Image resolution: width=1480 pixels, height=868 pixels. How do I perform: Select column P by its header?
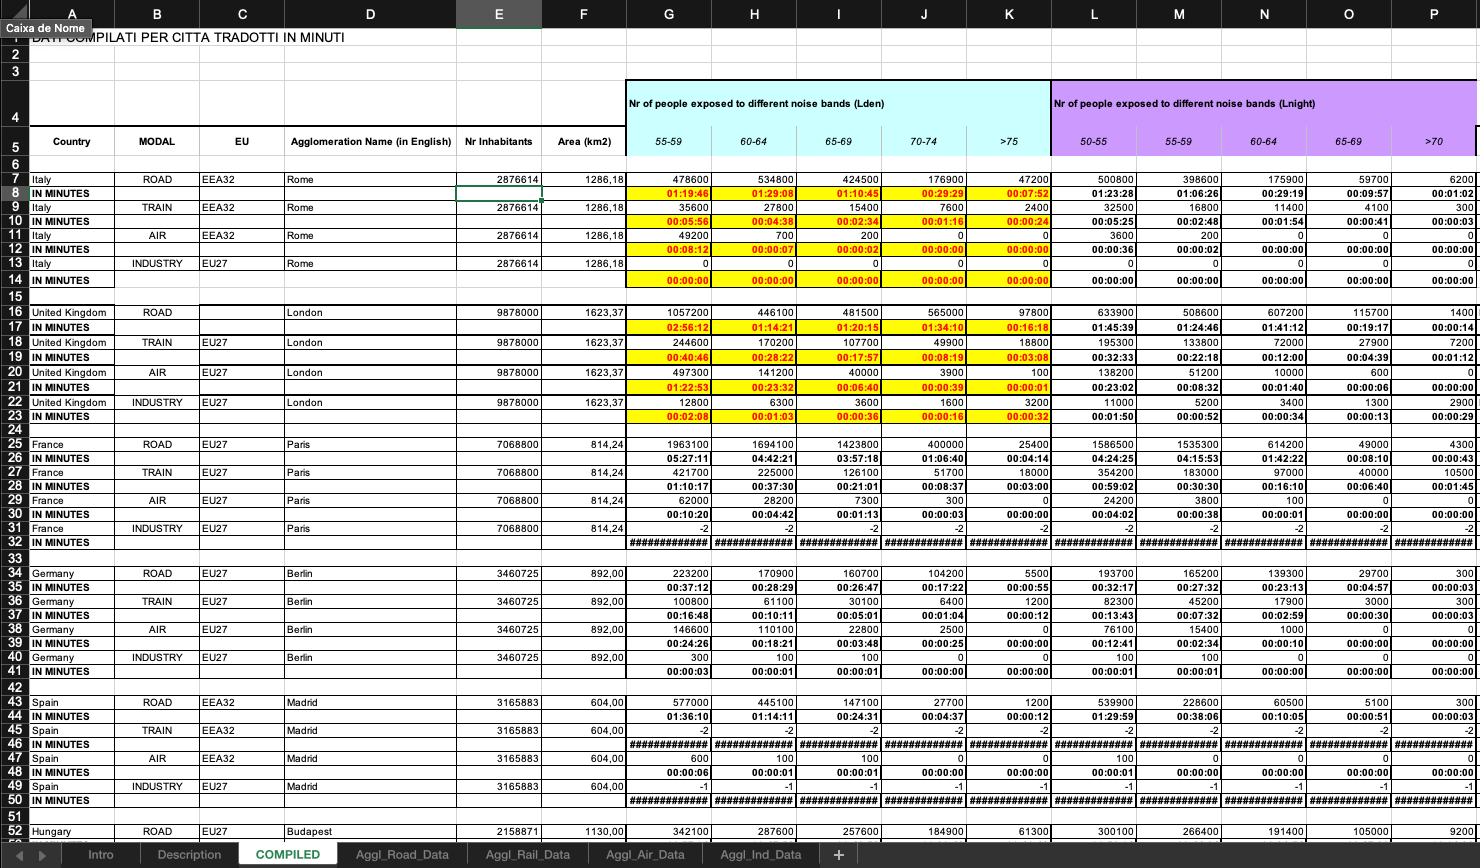[1434, 14]
